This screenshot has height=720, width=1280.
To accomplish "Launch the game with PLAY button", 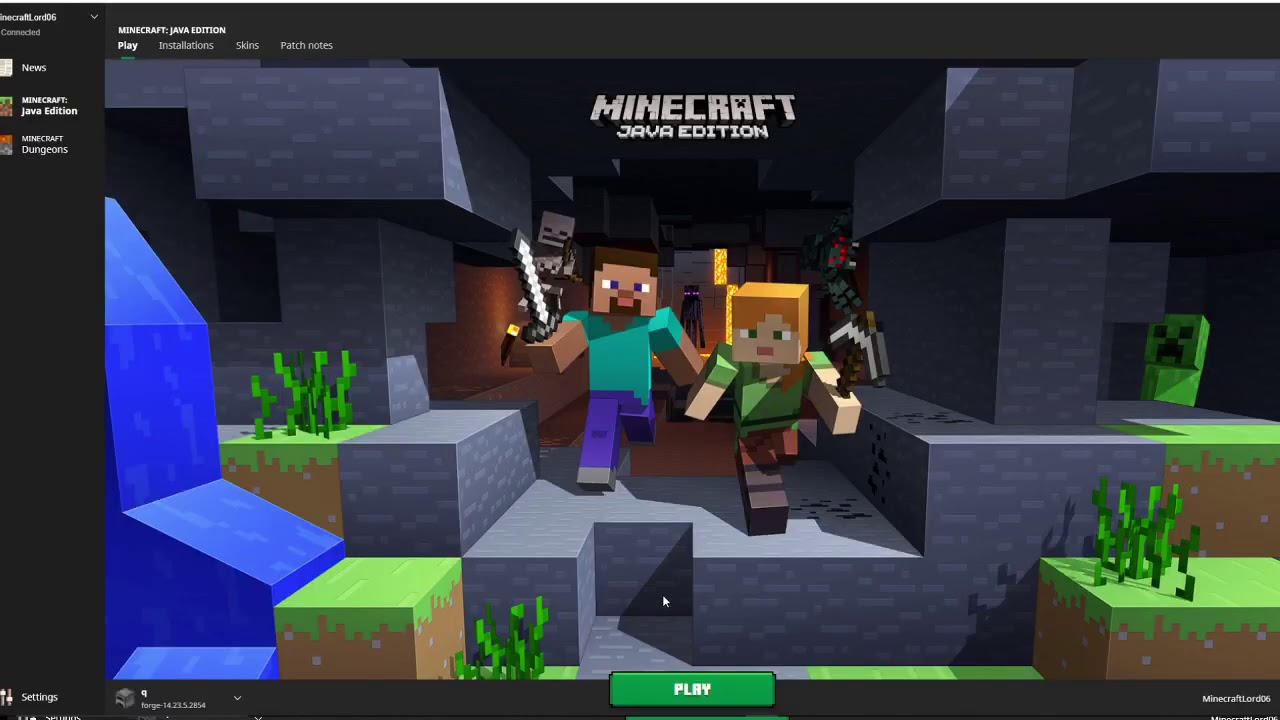I will click(692, 690).
